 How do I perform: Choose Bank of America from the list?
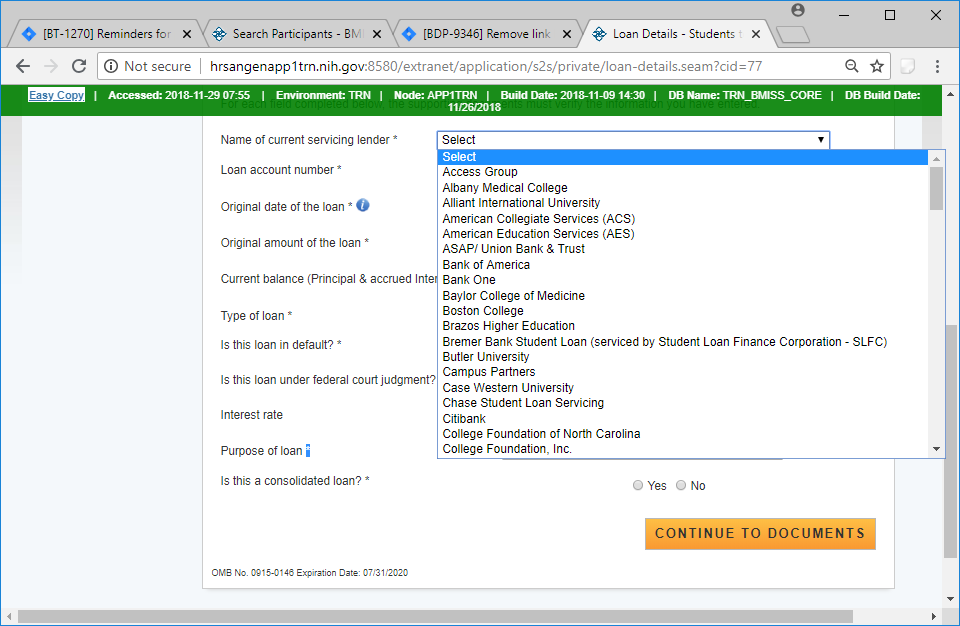pos(486,265)
